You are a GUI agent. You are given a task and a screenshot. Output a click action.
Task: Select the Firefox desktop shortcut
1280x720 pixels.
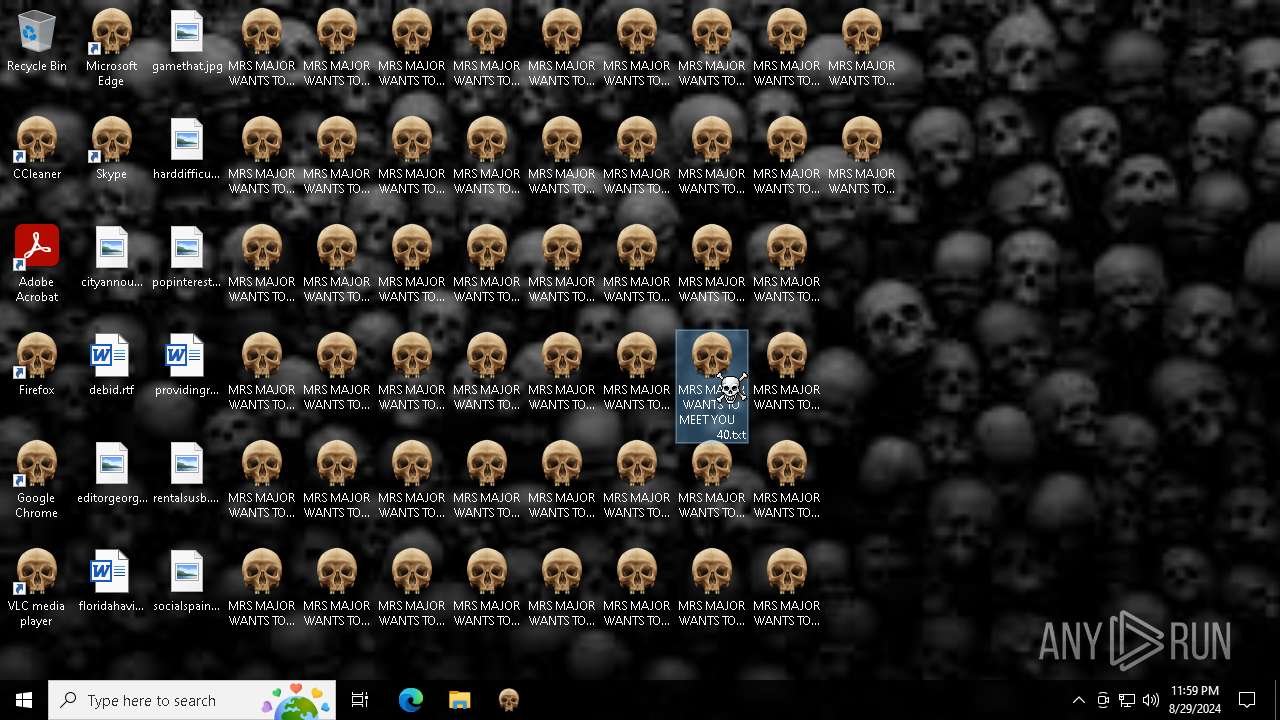tap(37, 365)
